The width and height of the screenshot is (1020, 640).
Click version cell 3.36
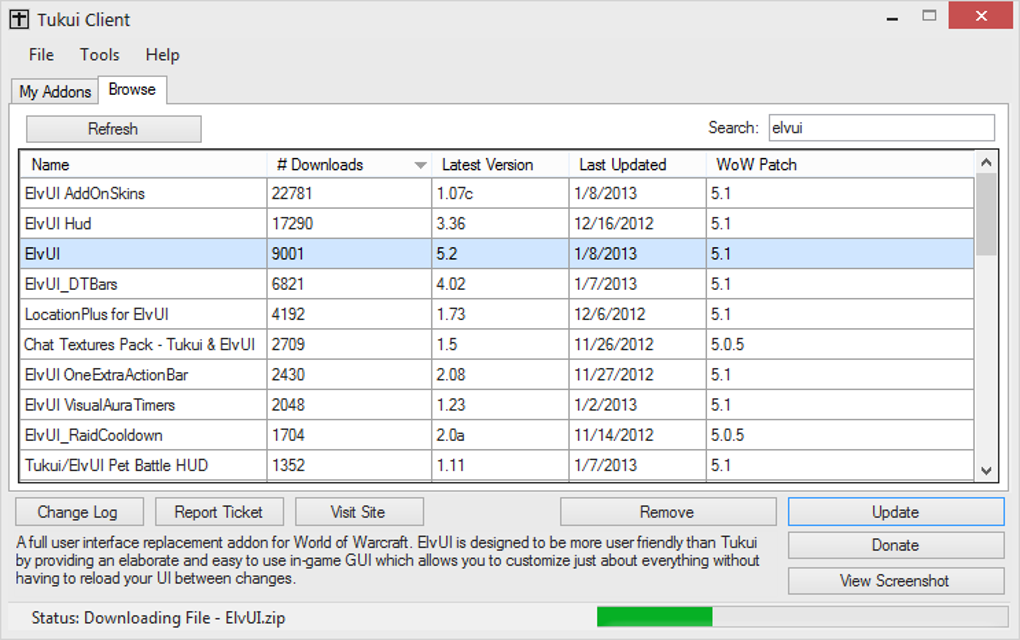click(x=451, y=224)
